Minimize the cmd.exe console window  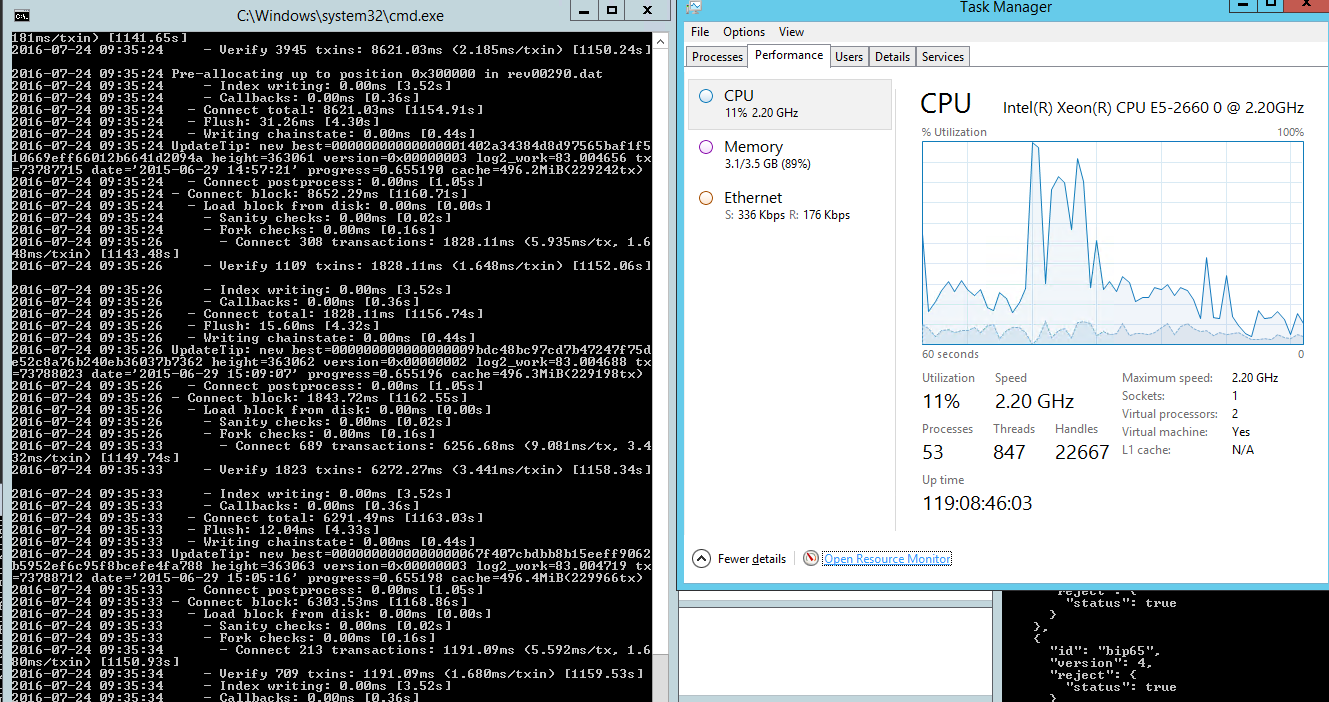(583, 11)
